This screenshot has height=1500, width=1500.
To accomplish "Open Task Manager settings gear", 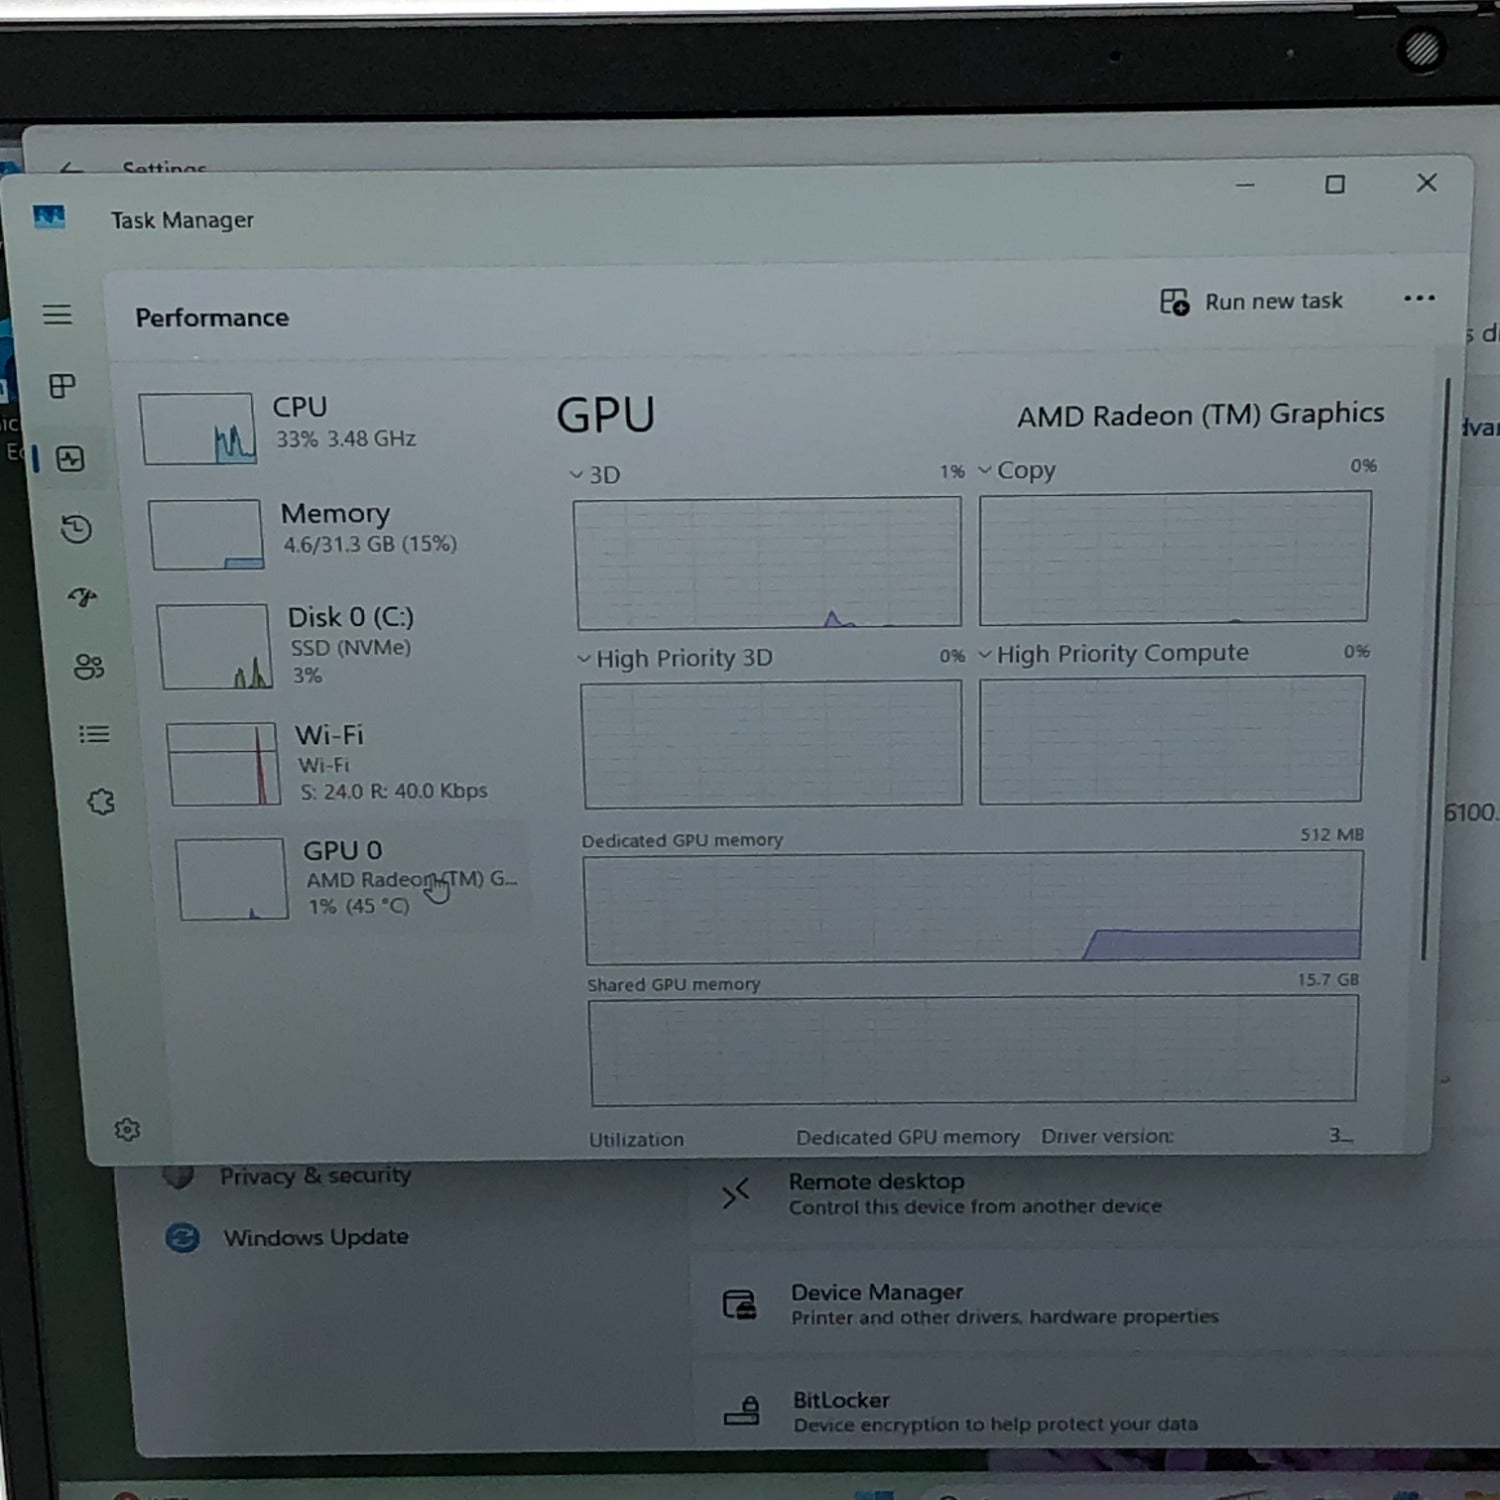I will point(127,1130).
